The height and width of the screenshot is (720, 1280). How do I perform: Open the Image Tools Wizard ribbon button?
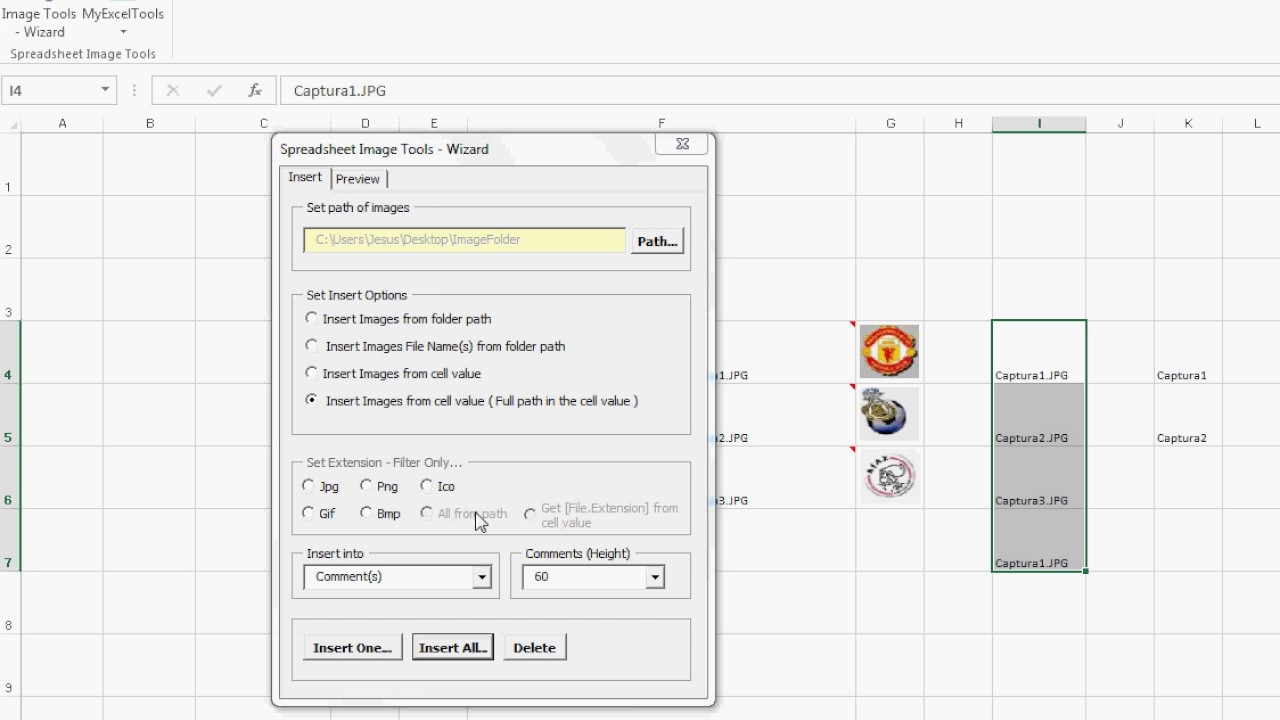click(x=39, y=23)
